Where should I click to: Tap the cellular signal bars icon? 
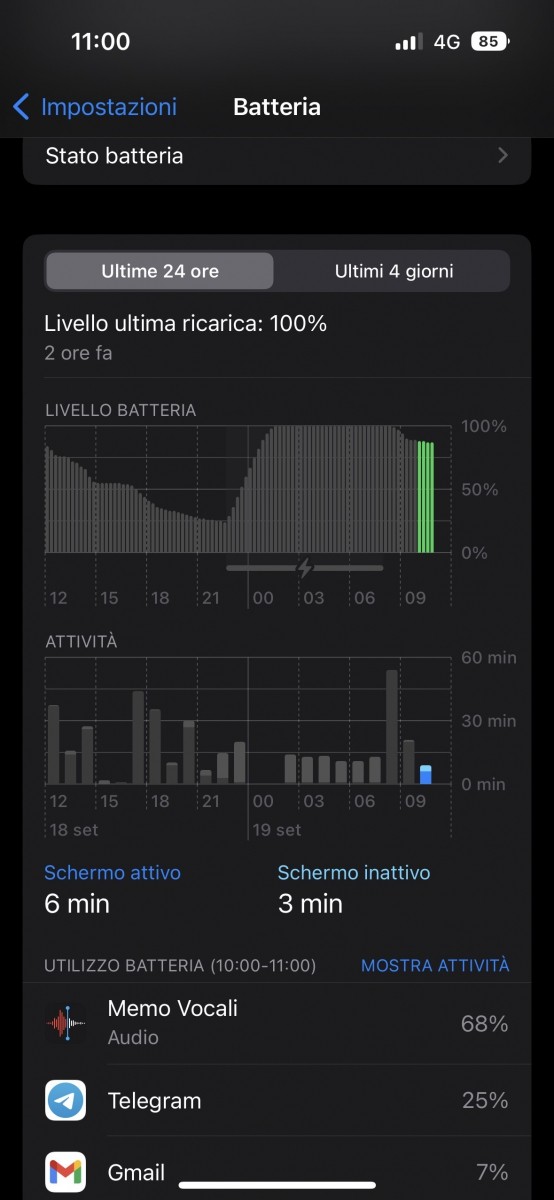(x=408, y=42)
